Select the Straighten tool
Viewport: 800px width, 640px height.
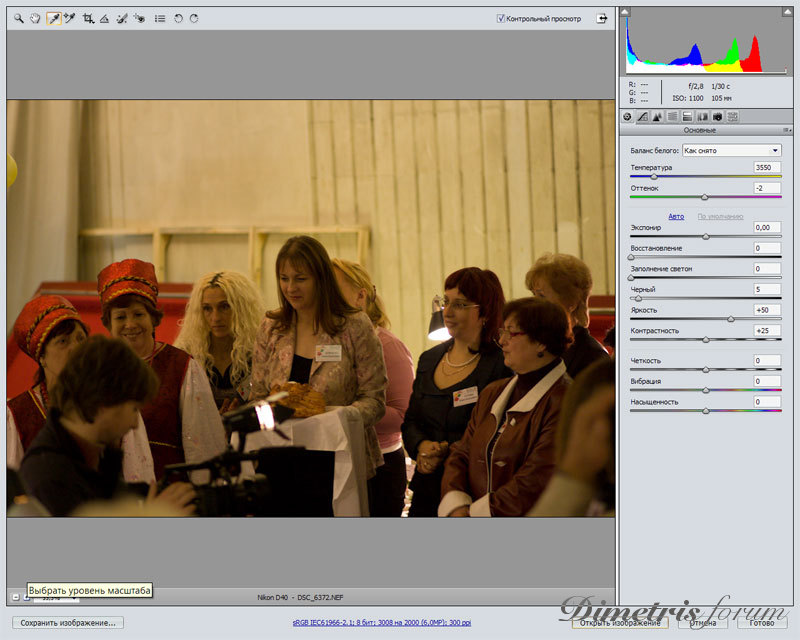point(104,18)
